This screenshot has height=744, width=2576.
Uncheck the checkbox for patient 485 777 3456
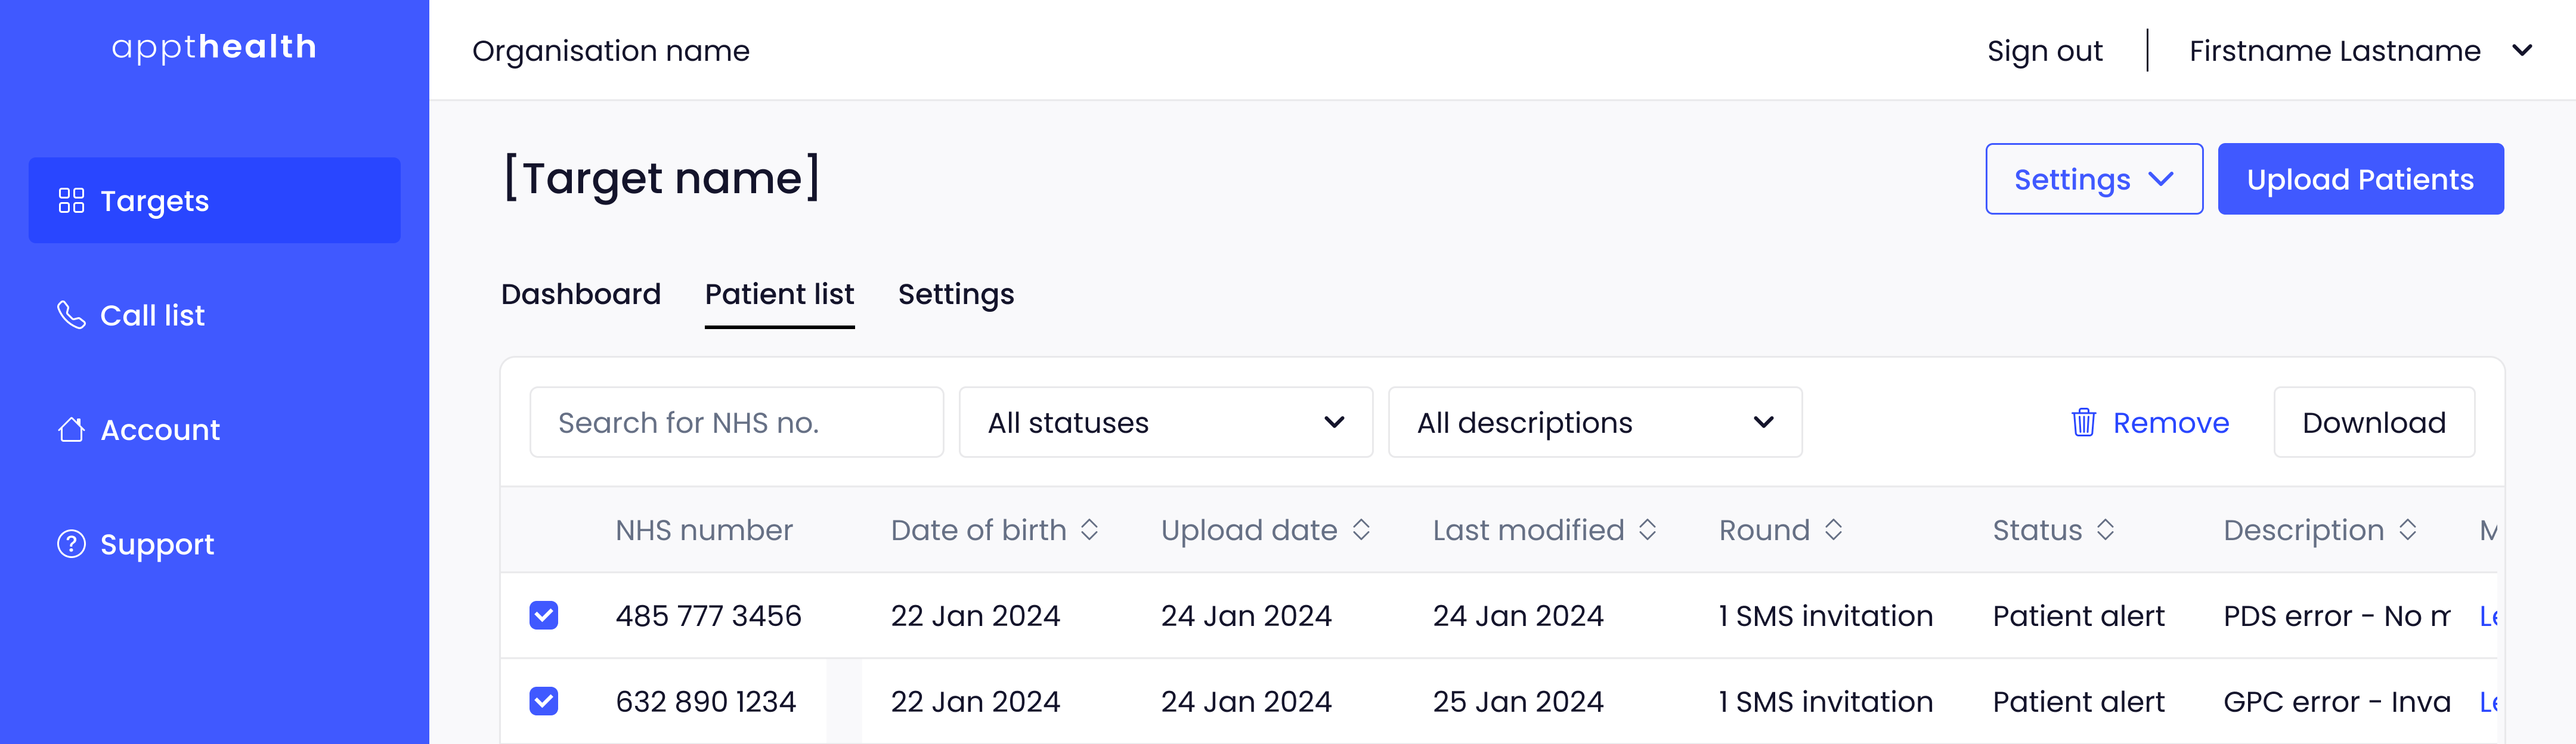[544, 615]
